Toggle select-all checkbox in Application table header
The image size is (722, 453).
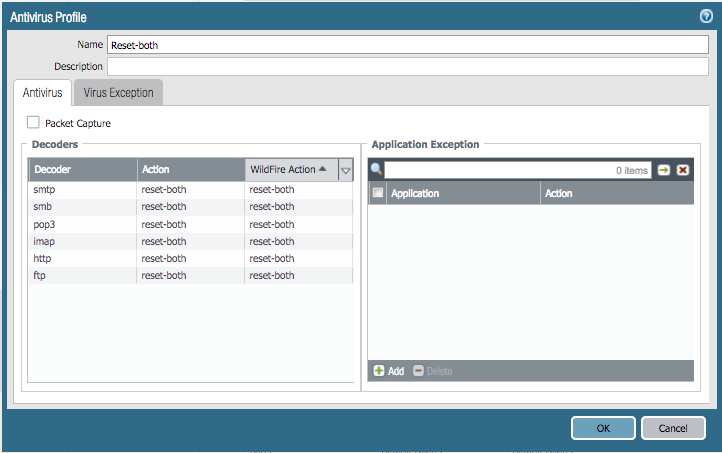(x=378, y=193)
